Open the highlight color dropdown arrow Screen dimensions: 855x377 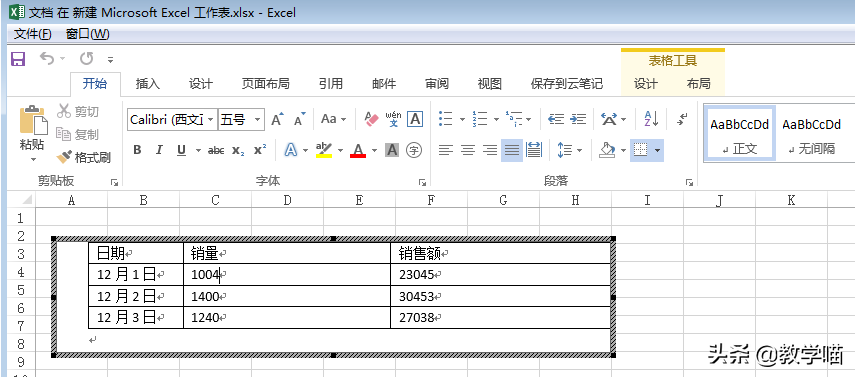coord(340,150)
